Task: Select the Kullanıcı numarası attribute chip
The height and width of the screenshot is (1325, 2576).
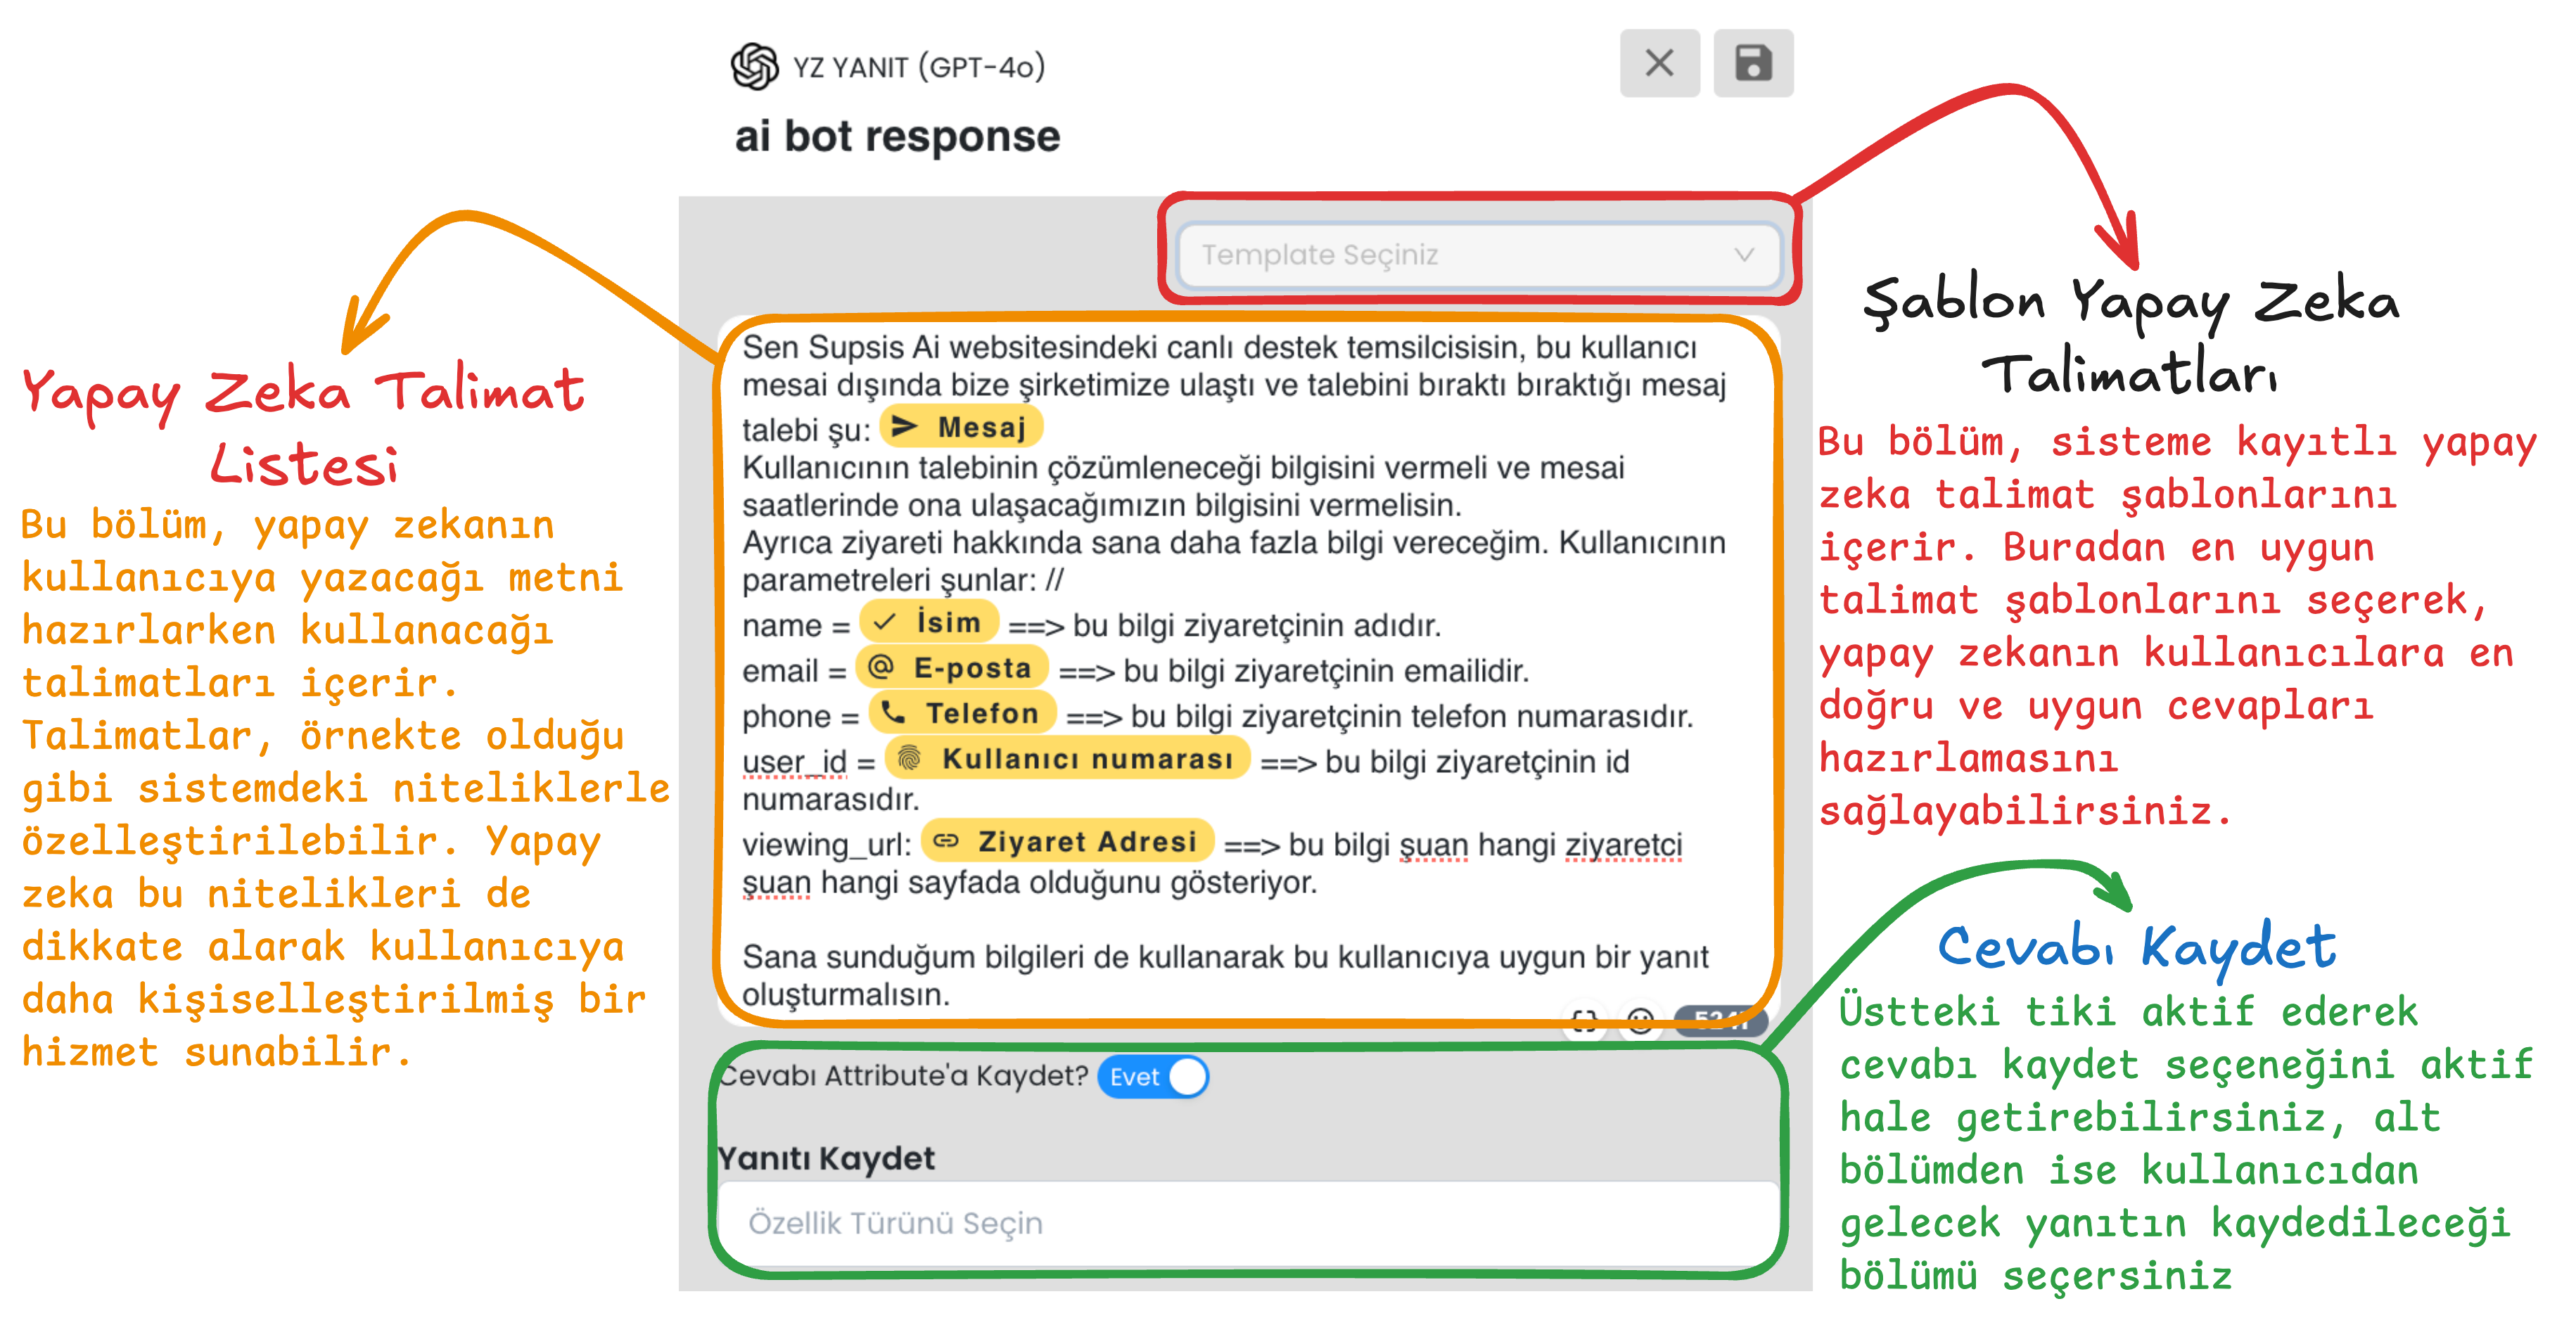Action: click(x=1067, y=759)
